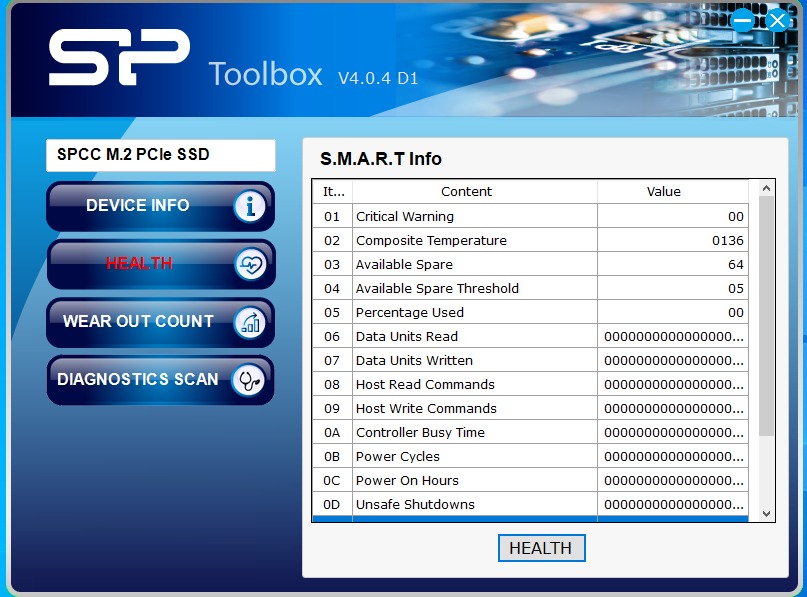Click item number '0D' cell

pos(332,504)
